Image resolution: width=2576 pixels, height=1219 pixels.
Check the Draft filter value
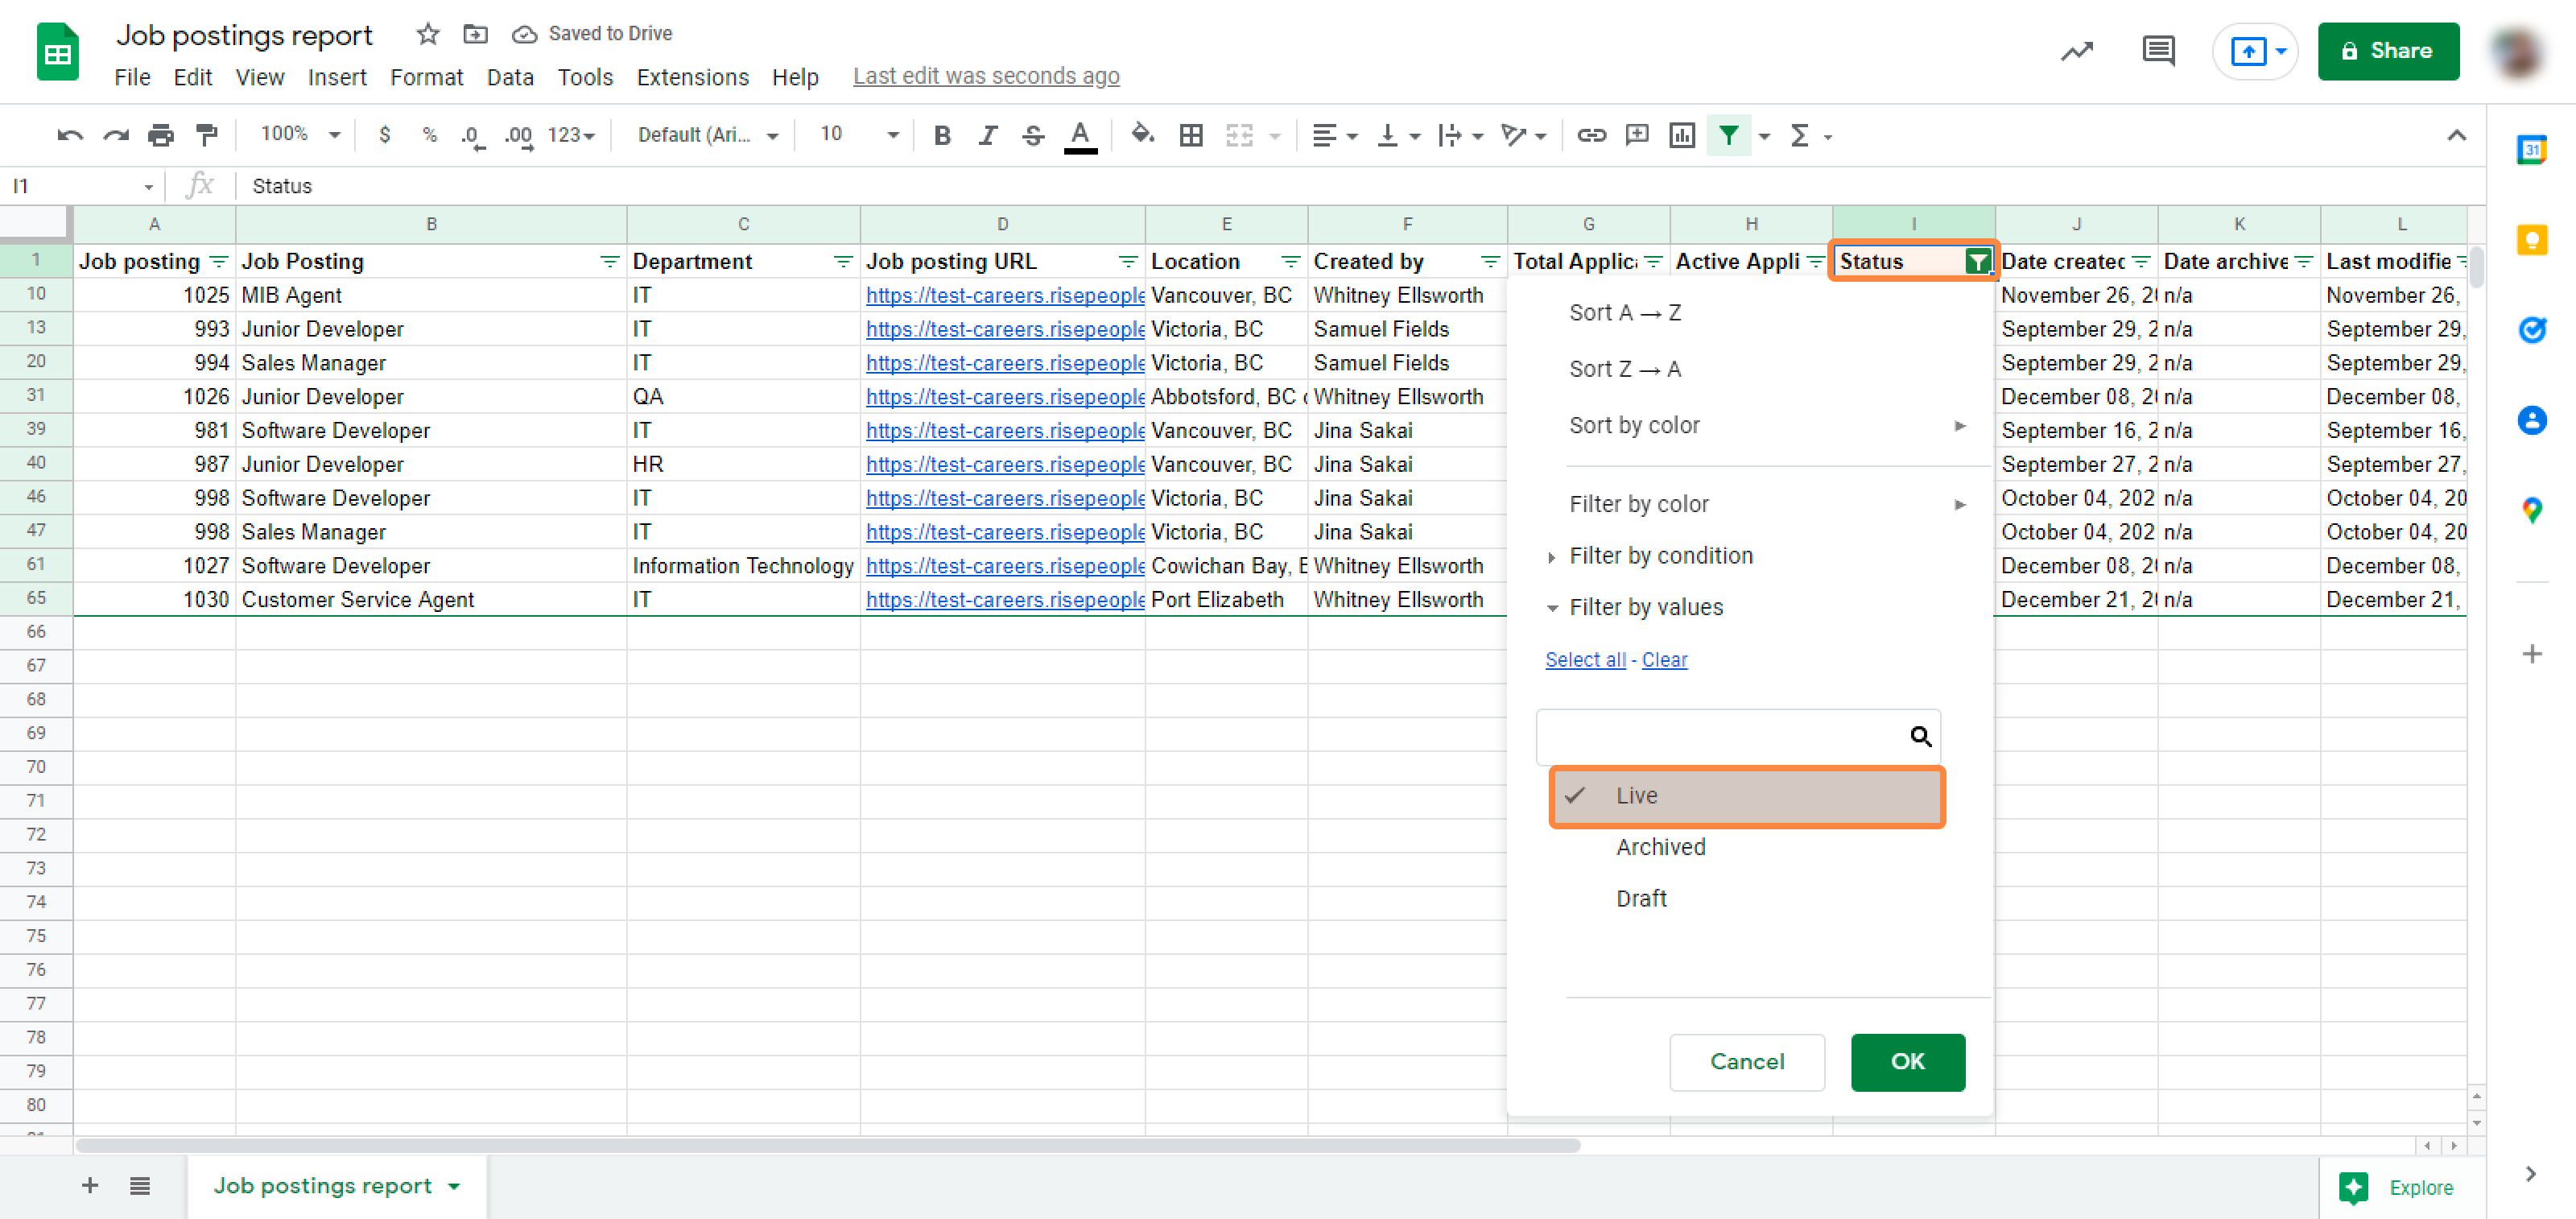(1641, 899)
